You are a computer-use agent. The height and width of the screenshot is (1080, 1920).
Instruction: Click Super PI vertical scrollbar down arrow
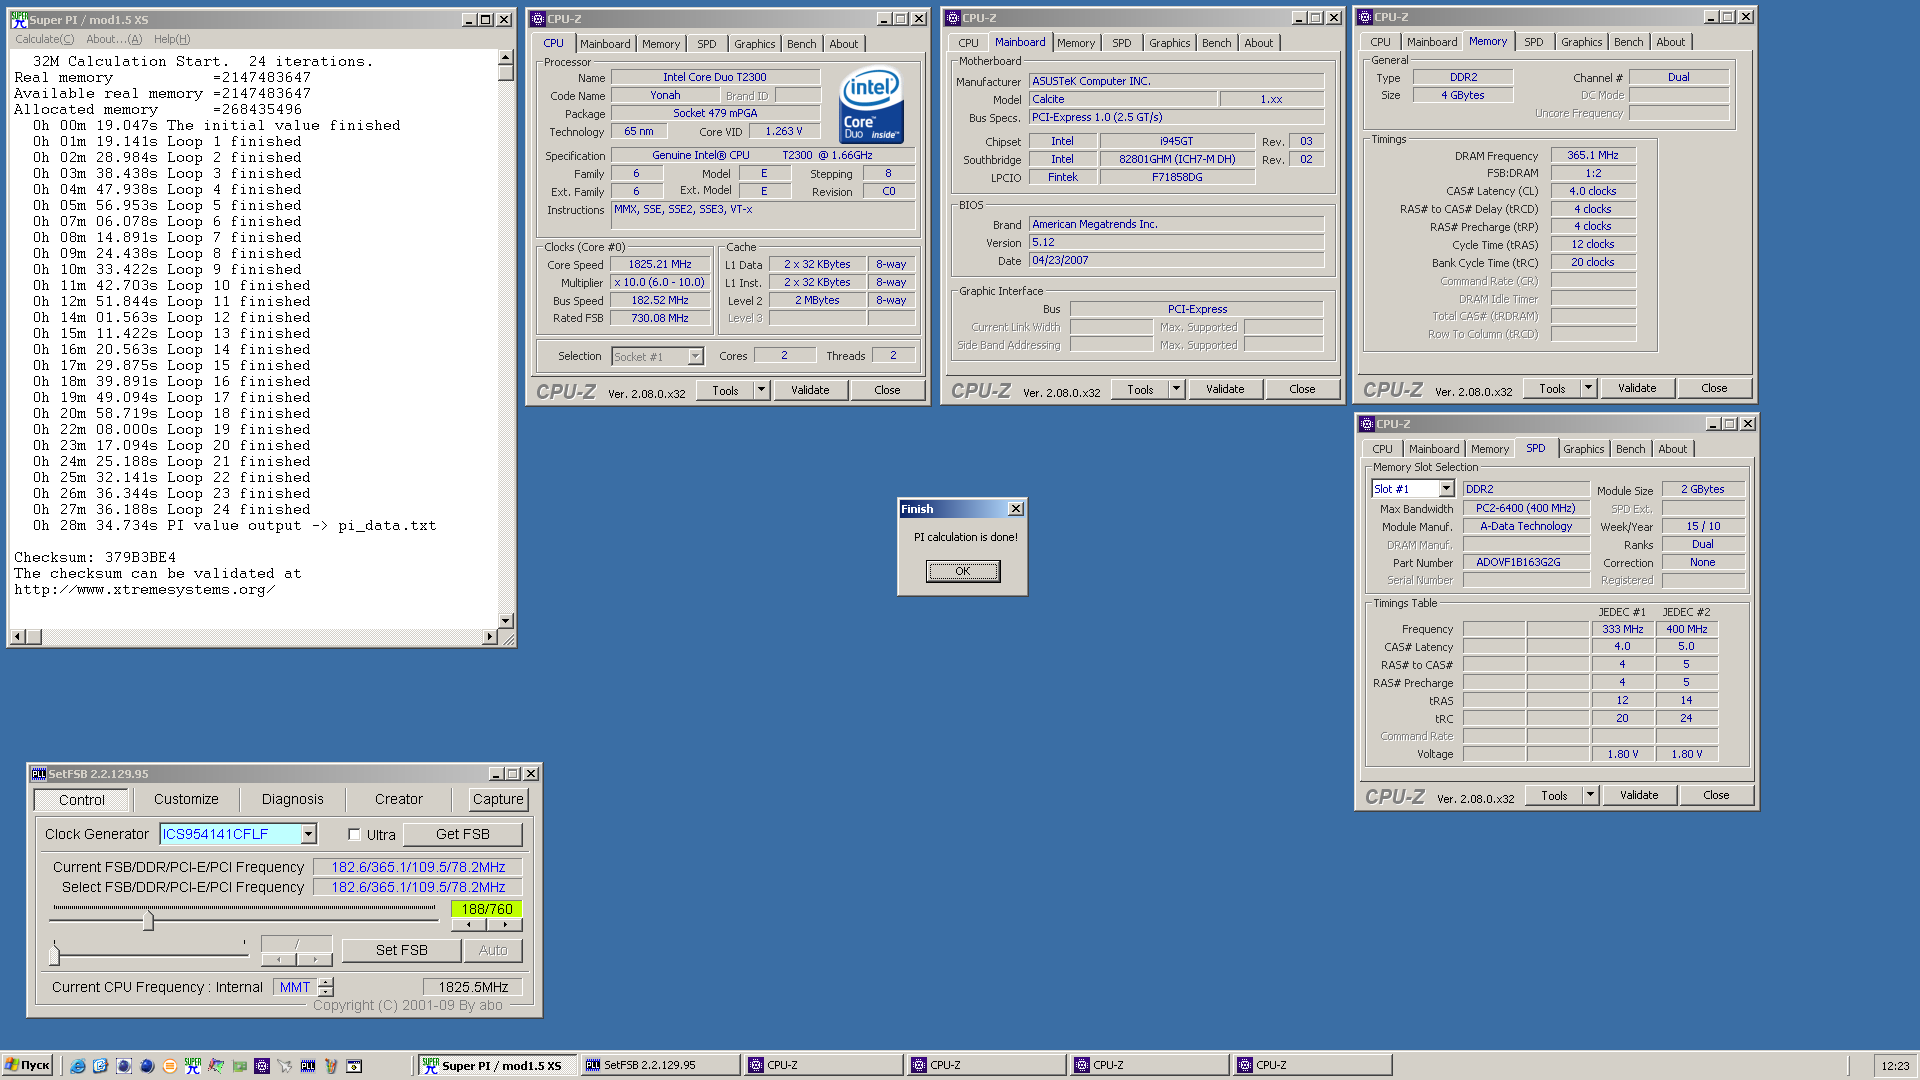(505, 620)
